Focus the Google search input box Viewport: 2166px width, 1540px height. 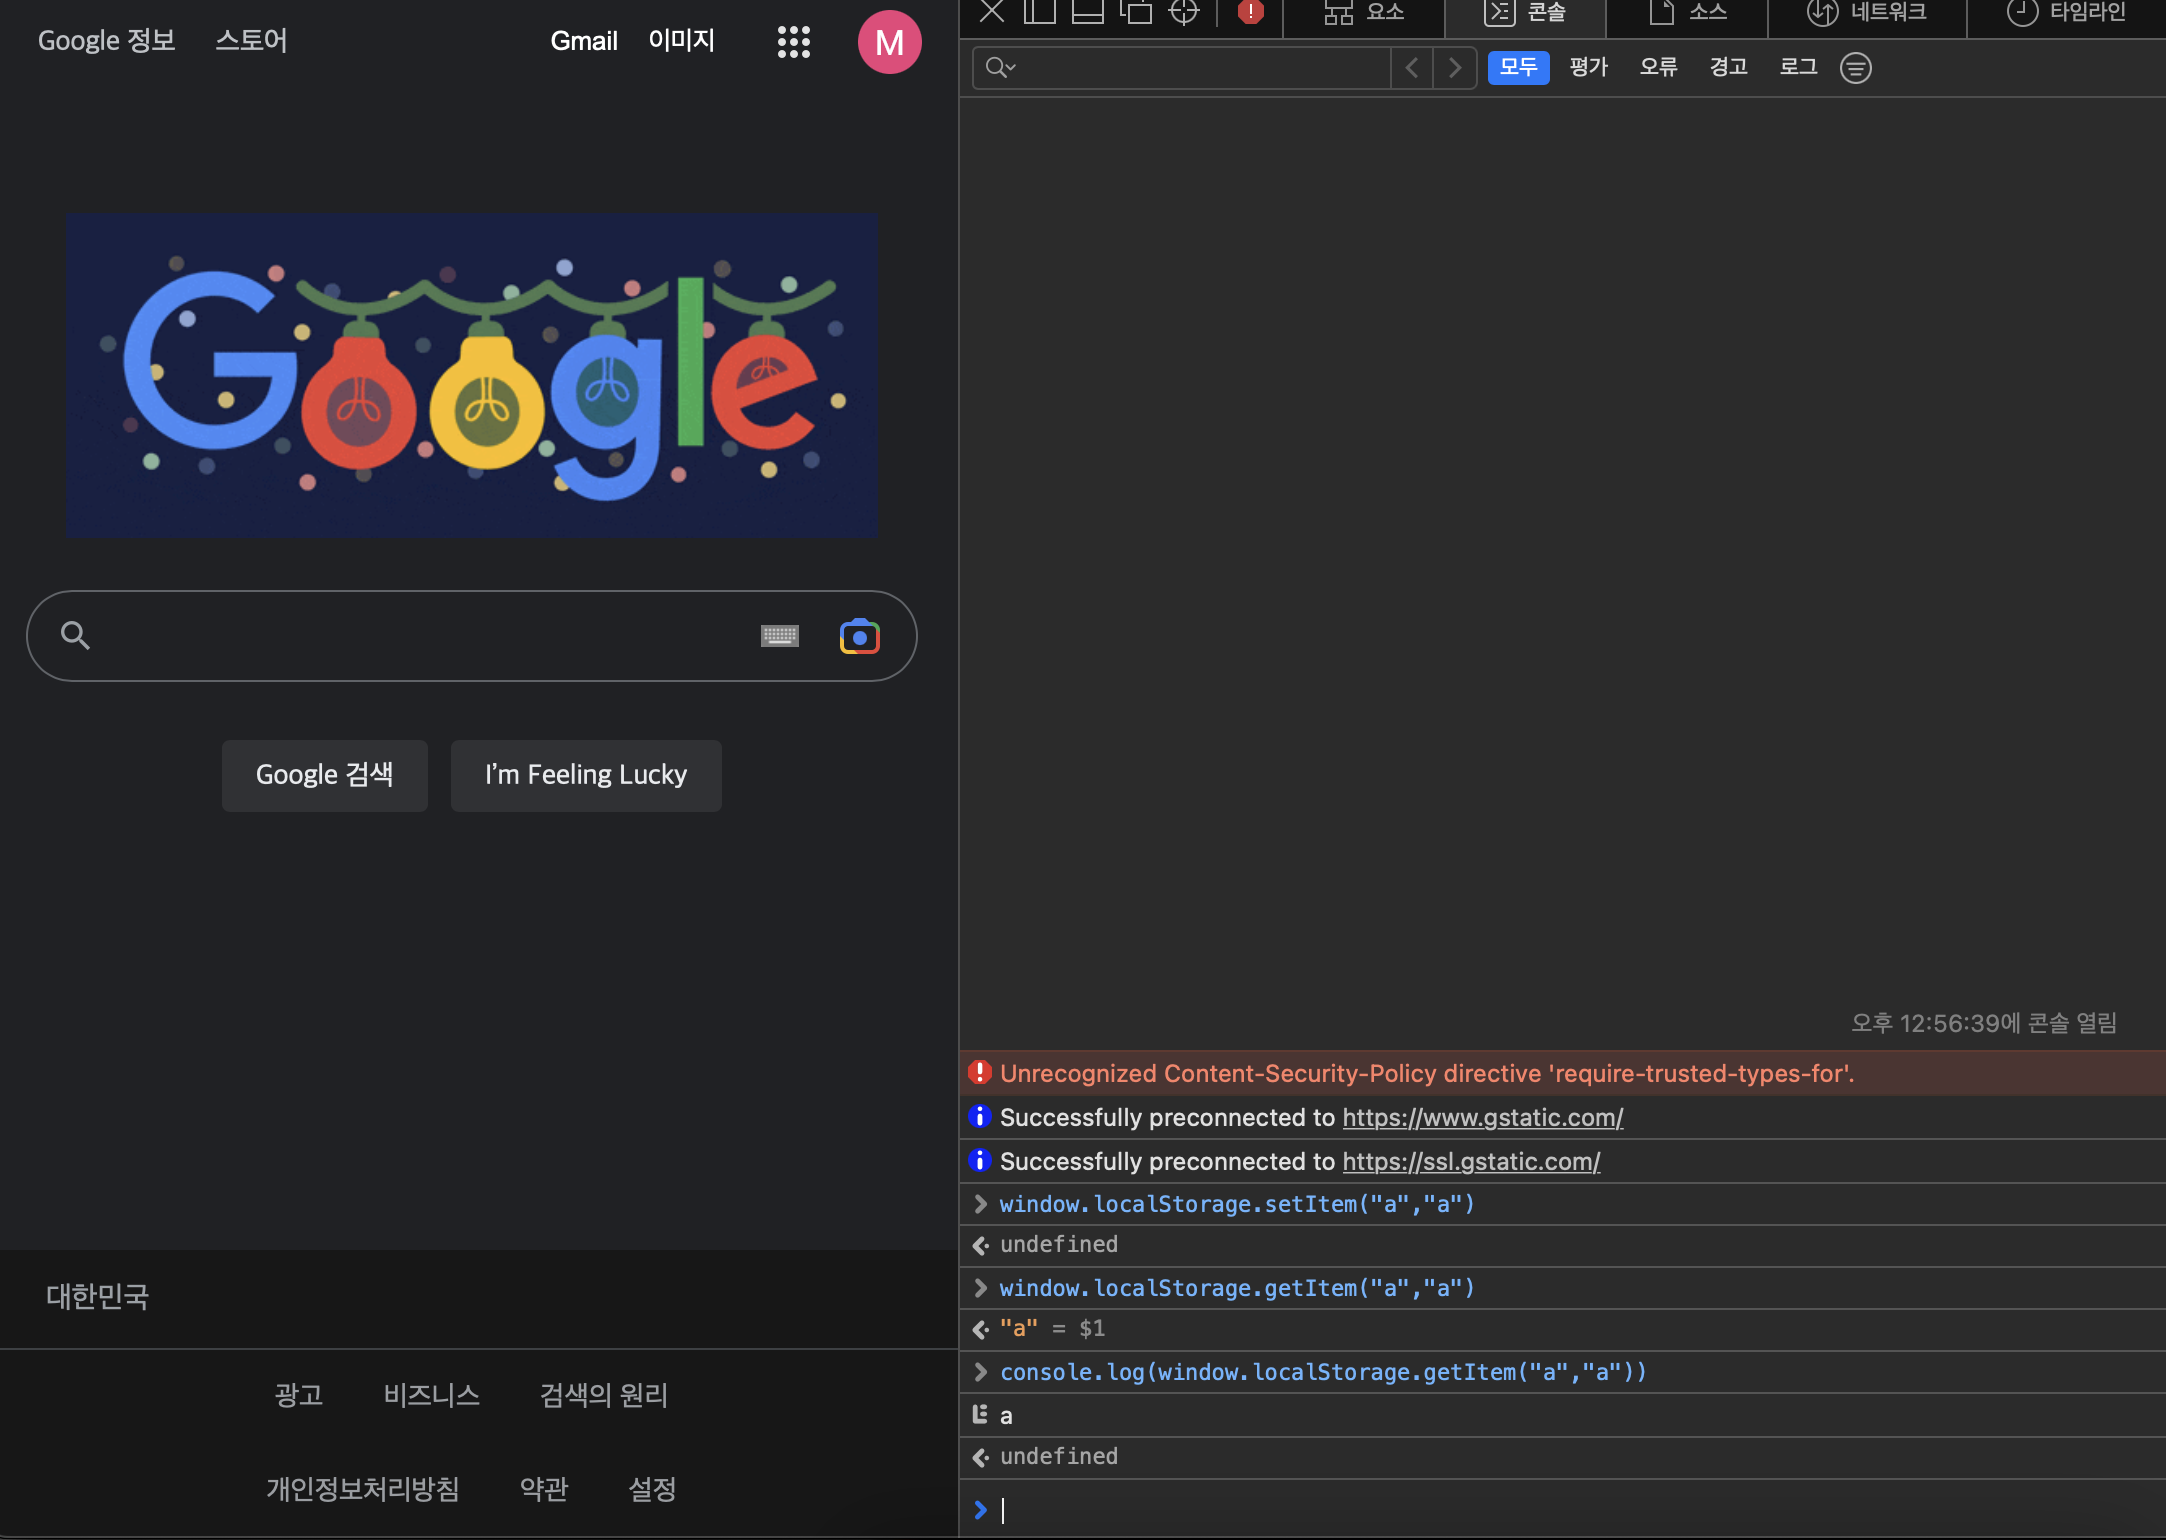(420, 636)
